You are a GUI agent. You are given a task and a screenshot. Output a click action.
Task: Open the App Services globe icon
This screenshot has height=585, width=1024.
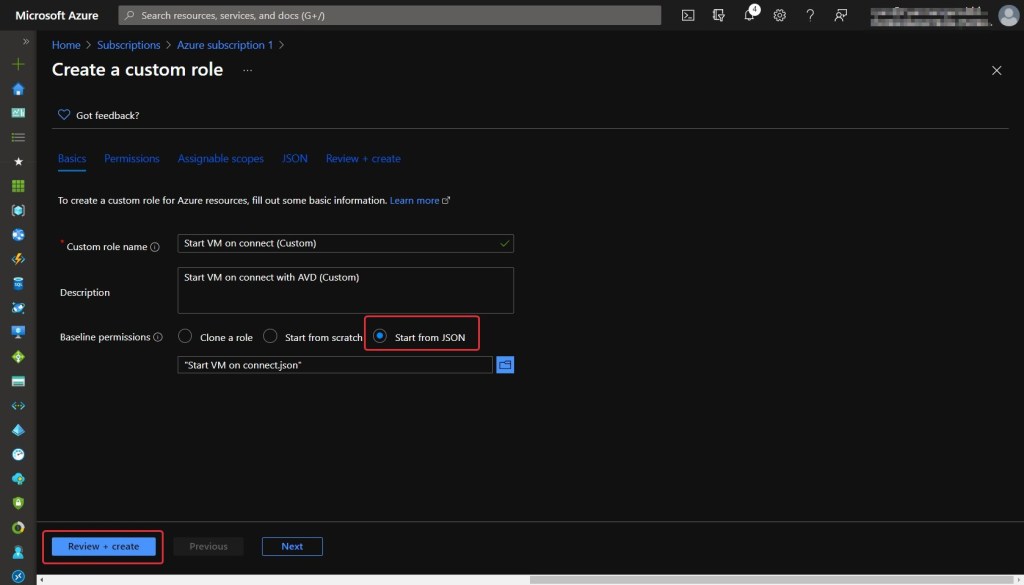(x=18, y=235)
